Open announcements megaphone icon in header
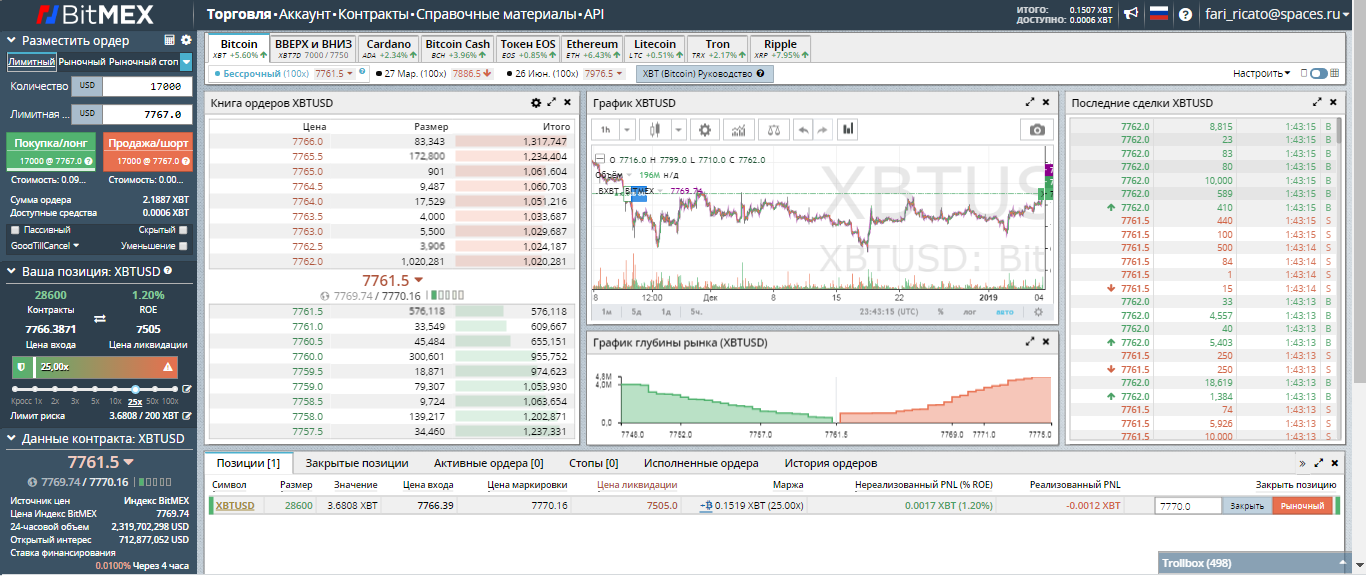Image resolution: width=1366 pixels, height=580 pixels. [1131, 14]
